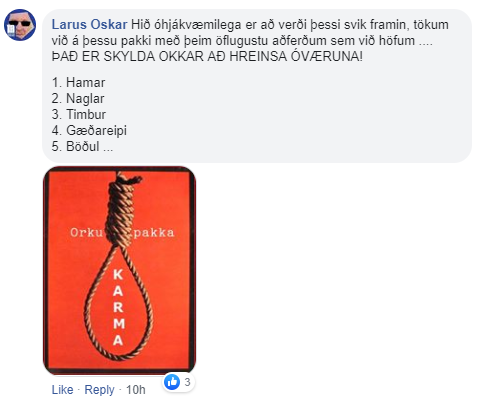Click the KARMA text inside the image

tap(118, 307)
